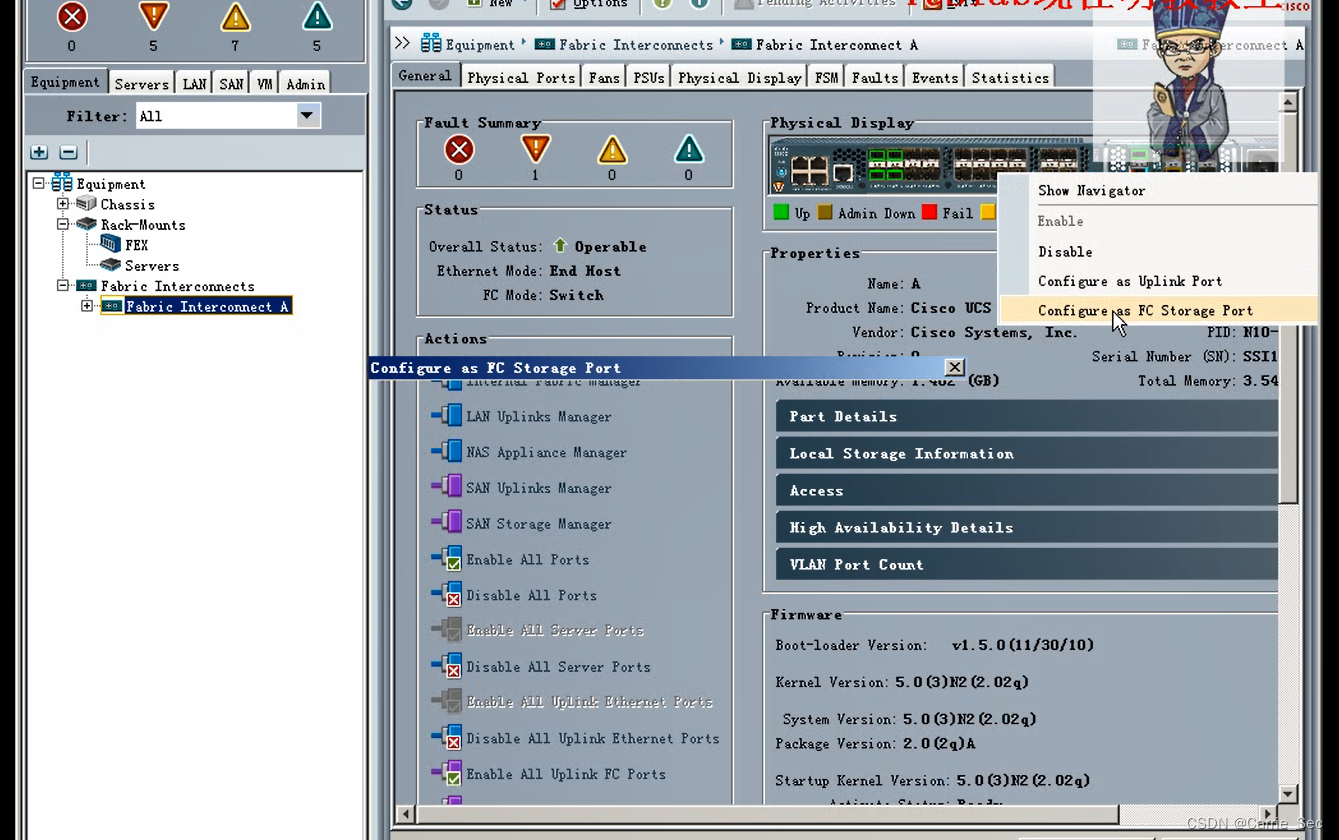
Task: Expand the Access section
Action: [1027, 490]
